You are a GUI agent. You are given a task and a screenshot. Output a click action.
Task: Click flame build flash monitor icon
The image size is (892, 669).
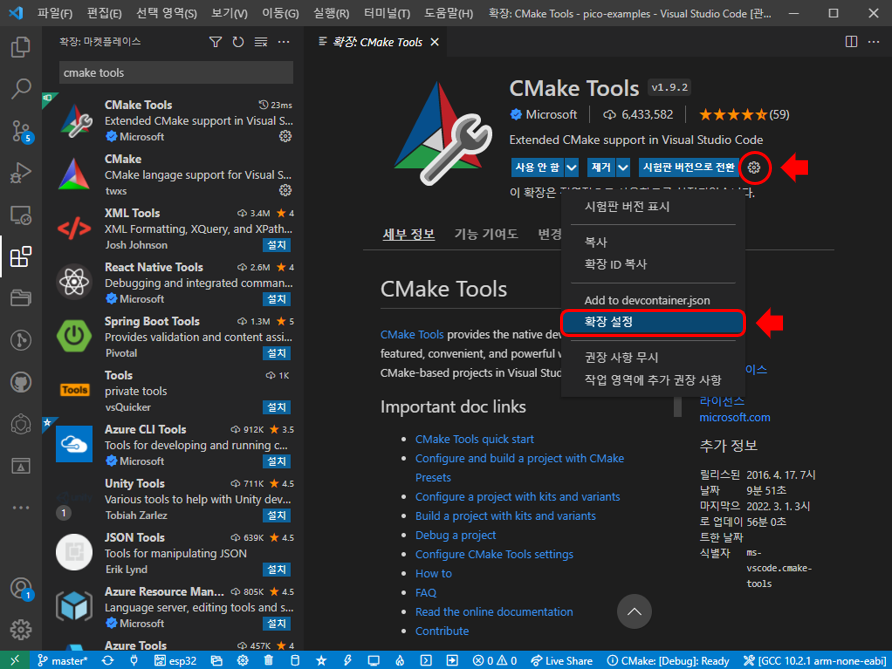400,660
